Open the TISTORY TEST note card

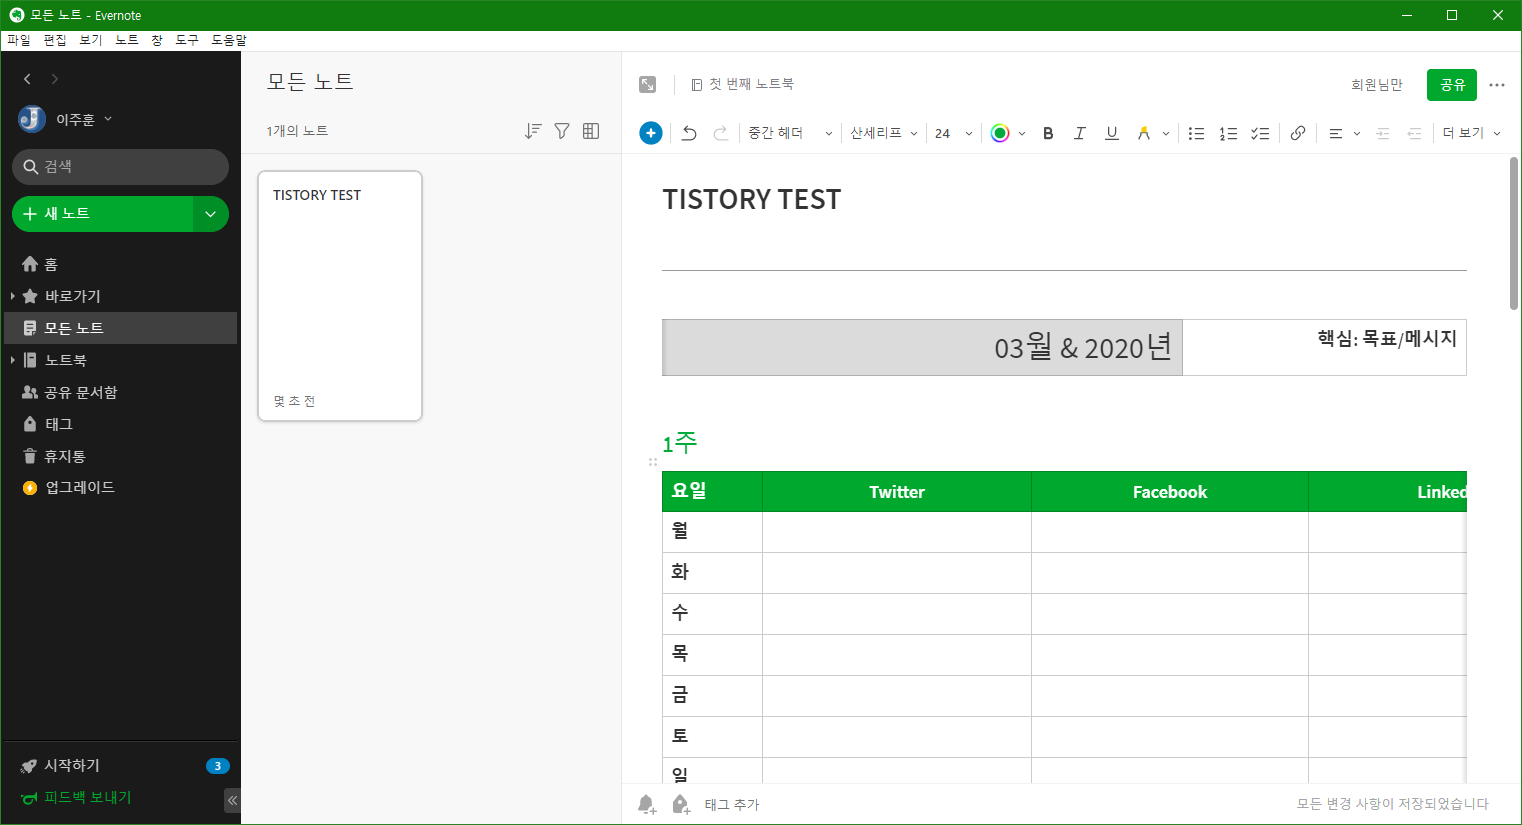[340, 296]
